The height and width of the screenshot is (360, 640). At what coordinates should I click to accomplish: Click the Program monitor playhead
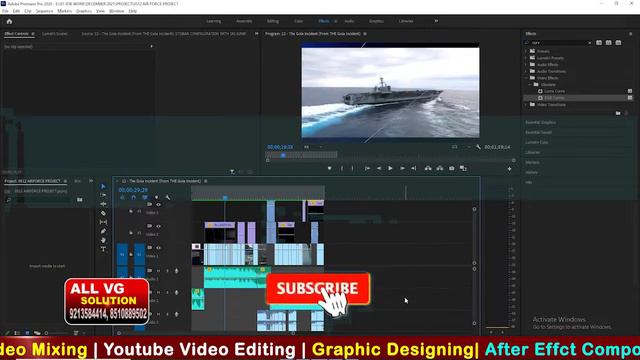point(283,155)
